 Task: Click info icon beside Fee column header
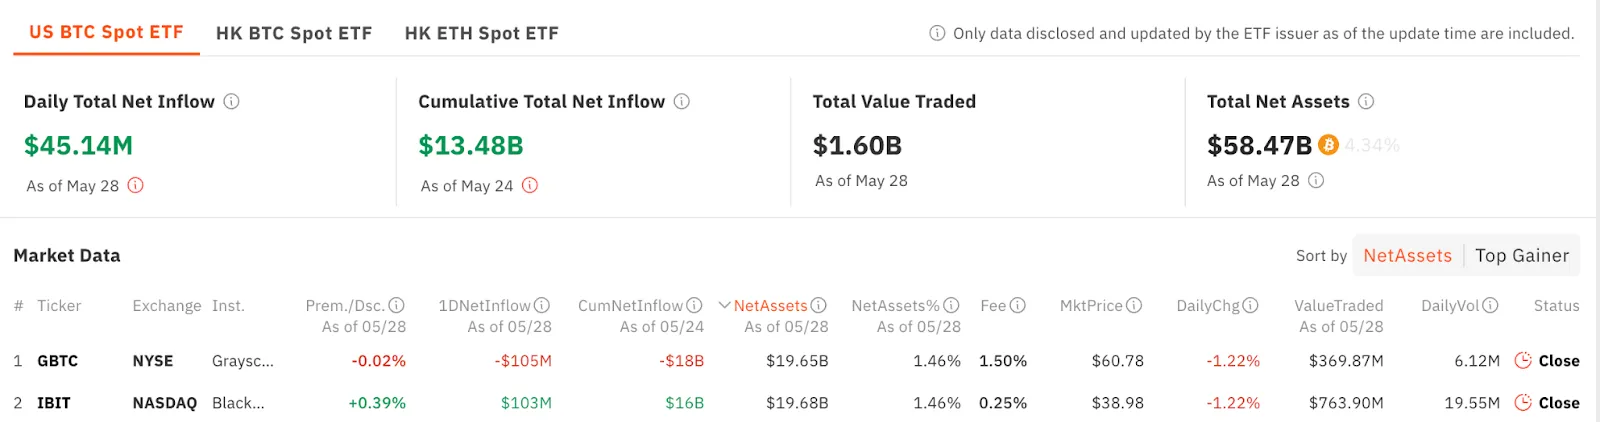click(1018, 305)
